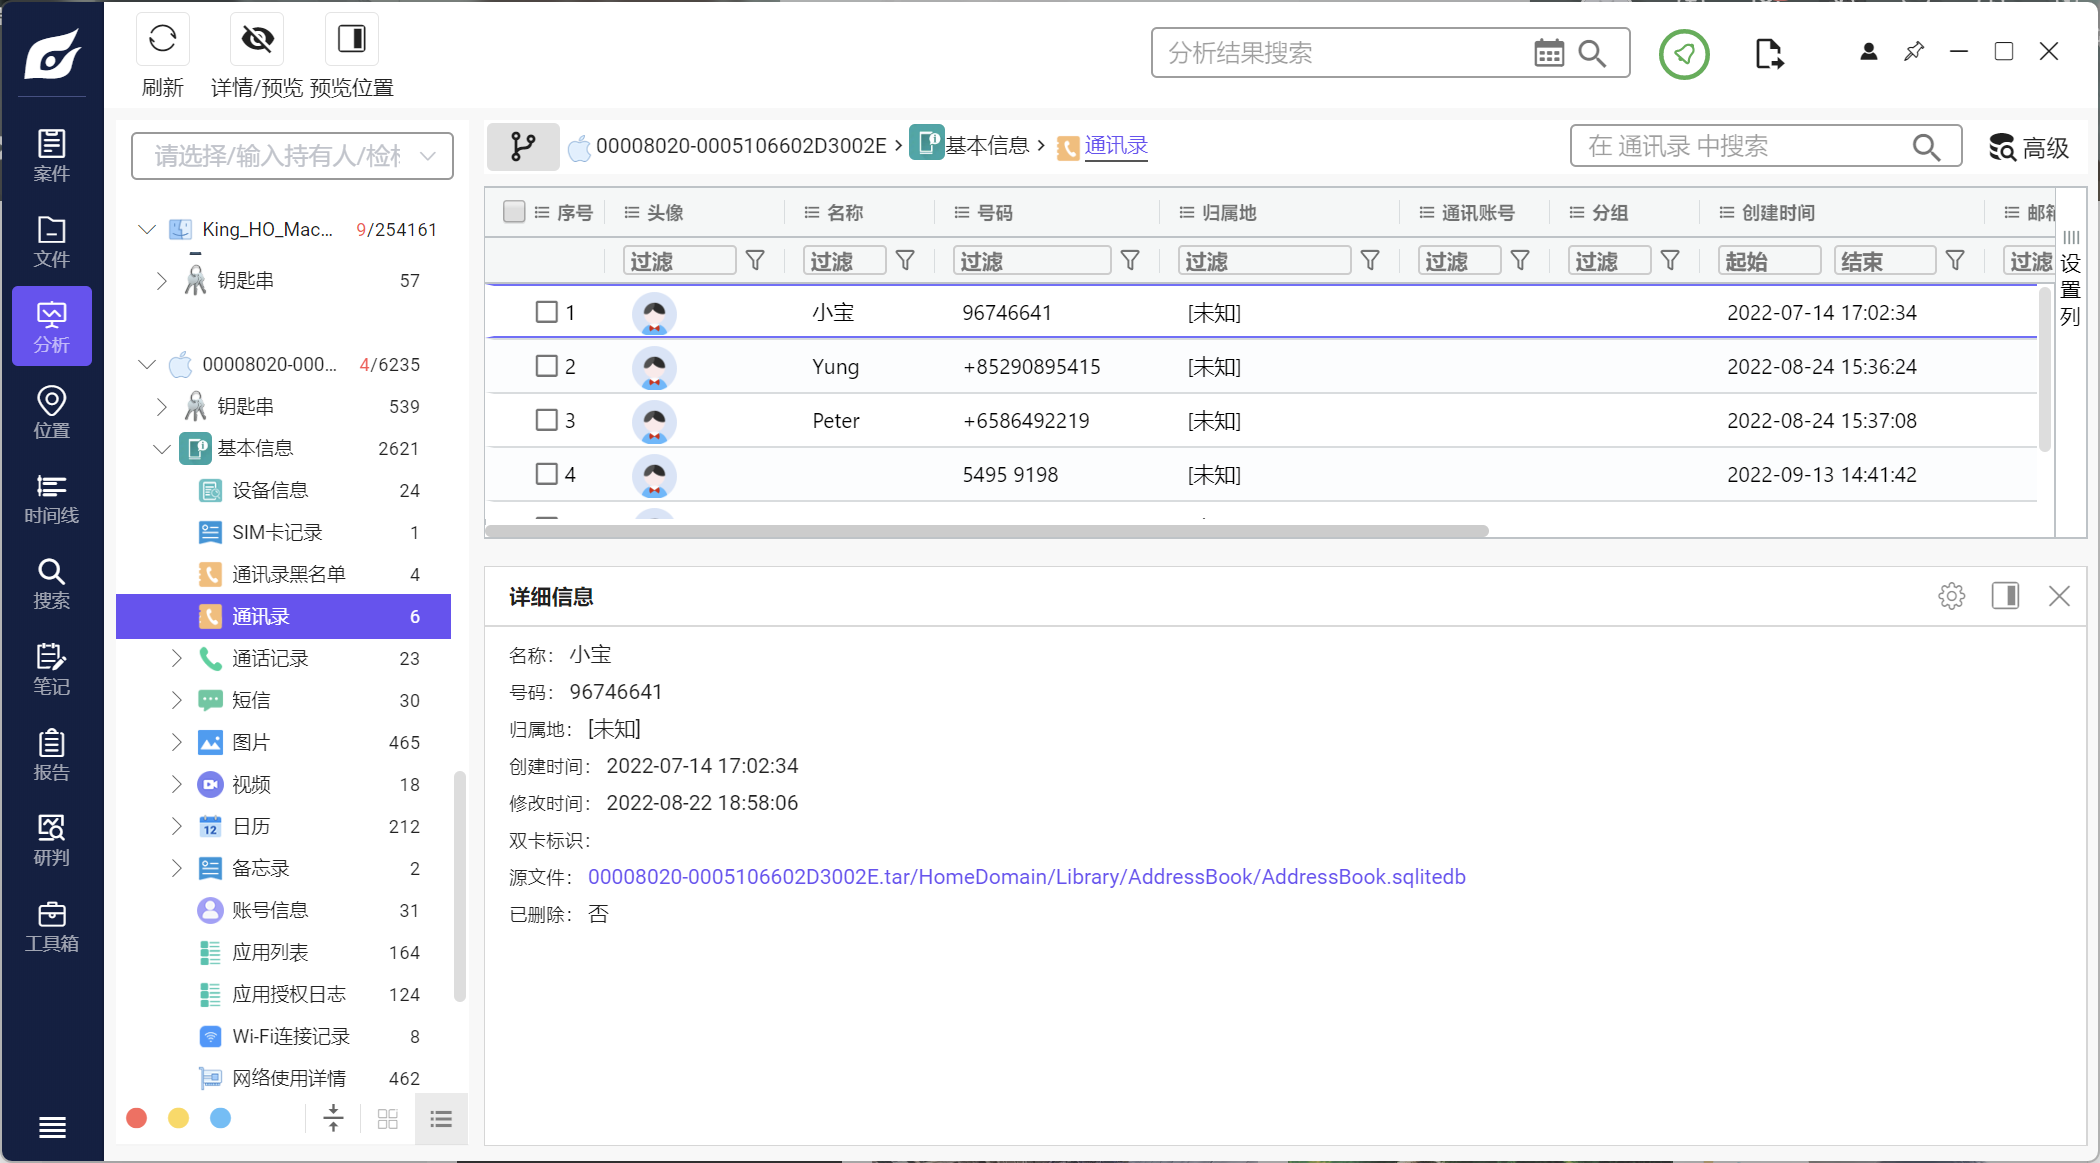Open the 时间线 sidebar section
This screenshot has width=2100, height=1163.
(52, 498)
